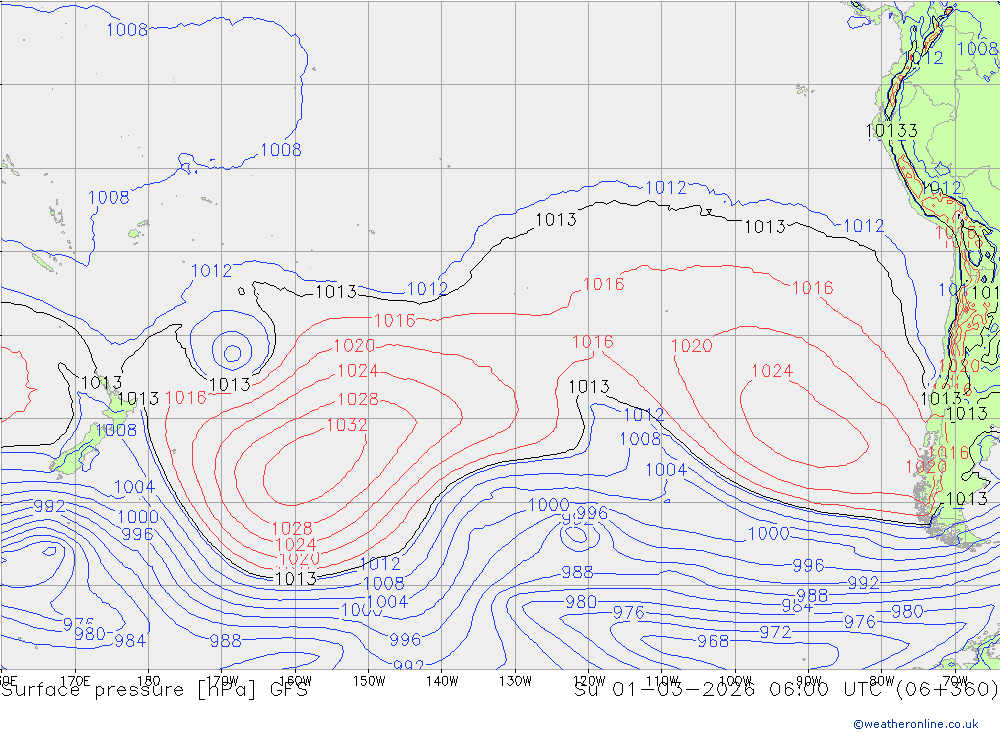Select the 170W longitude axis label
The width and height of the screenshot is (1000, 733).
[223, 681]
